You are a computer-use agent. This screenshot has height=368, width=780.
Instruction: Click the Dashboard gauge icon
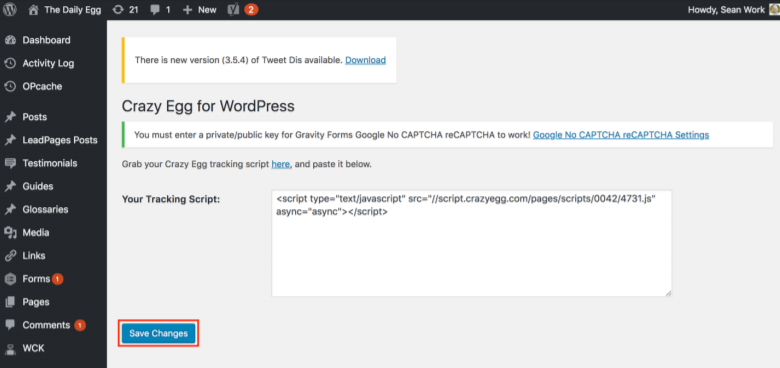[10, 40]
